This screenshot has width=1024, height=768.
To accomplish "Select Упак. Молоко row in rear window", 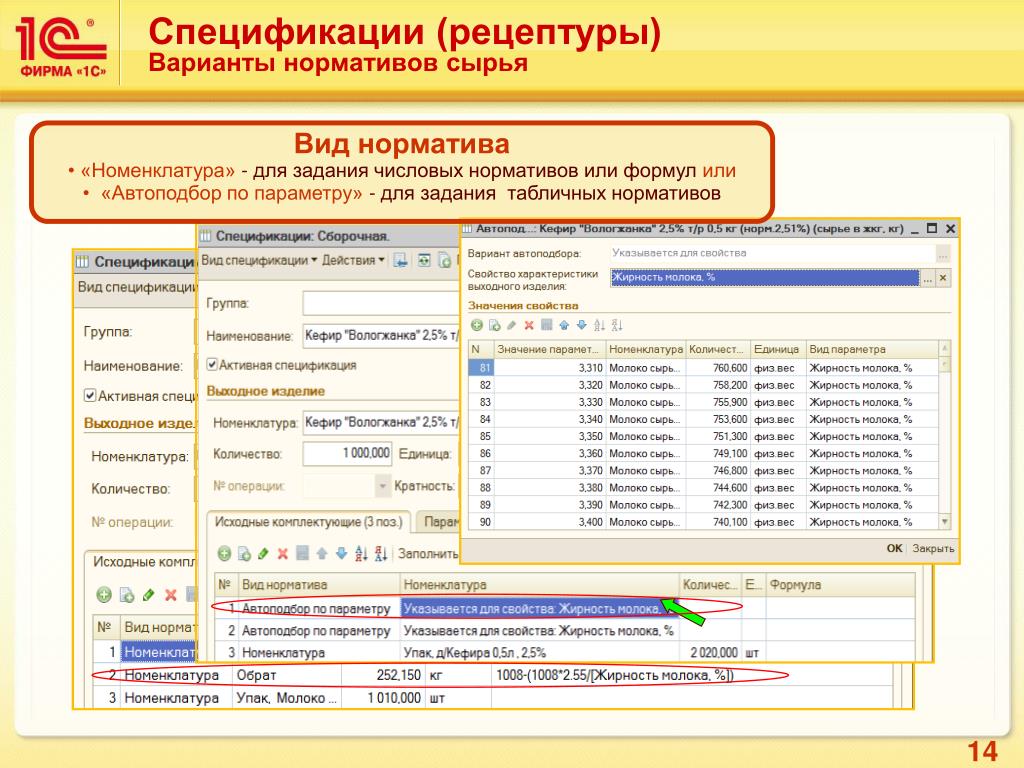I will [492, 698].
